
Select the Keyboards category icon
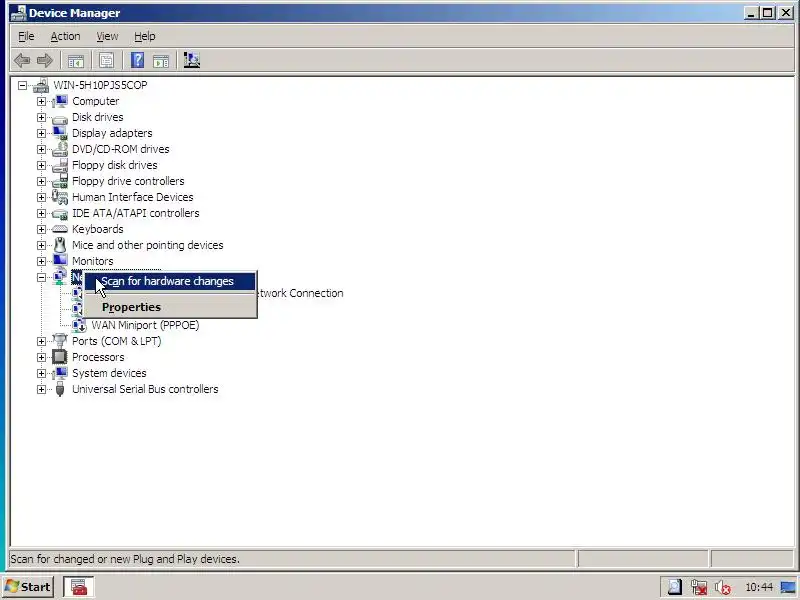tap(60, 229)
